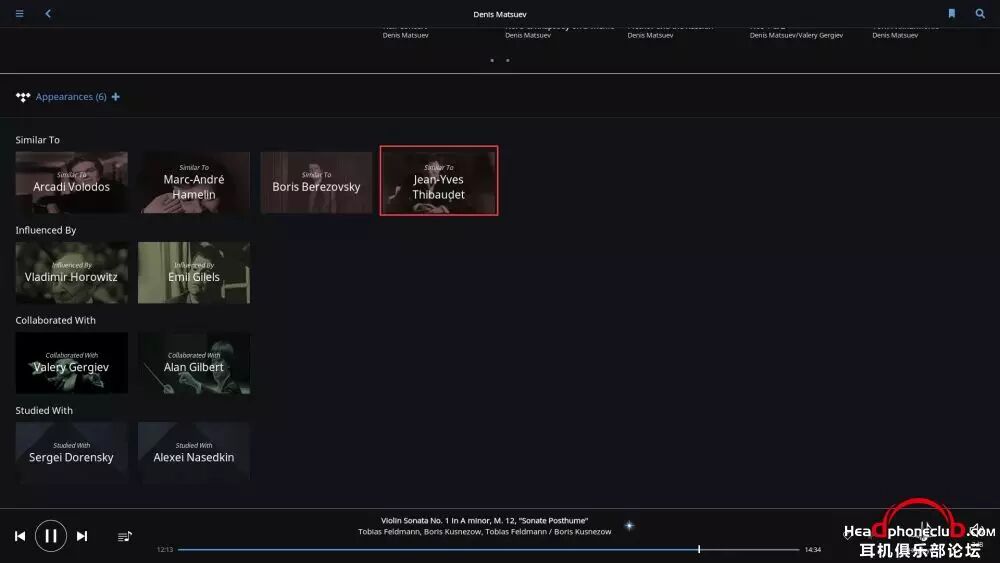Click the 'Denis Matsuev/Valery Gergiev' album artist text
The height and width of the screenshot is (563, 1000).
click(796, 35)
